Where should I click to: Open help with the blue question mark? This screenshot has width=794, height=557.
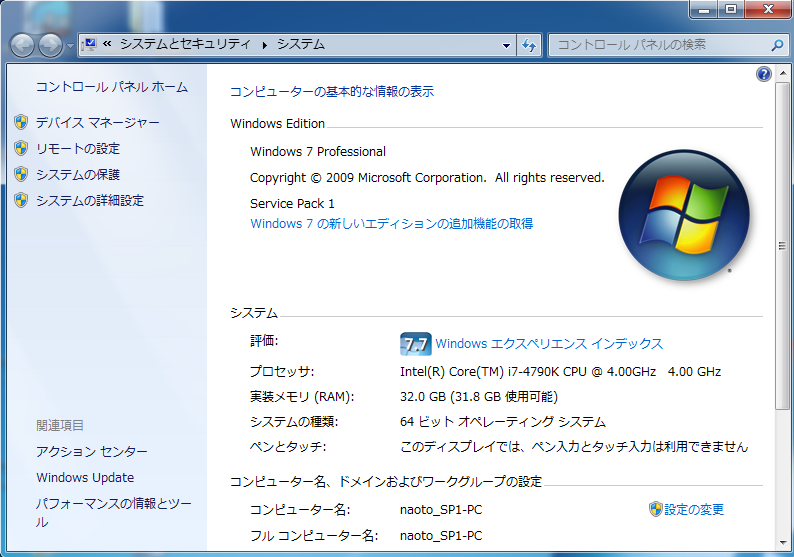coord(764,74)
